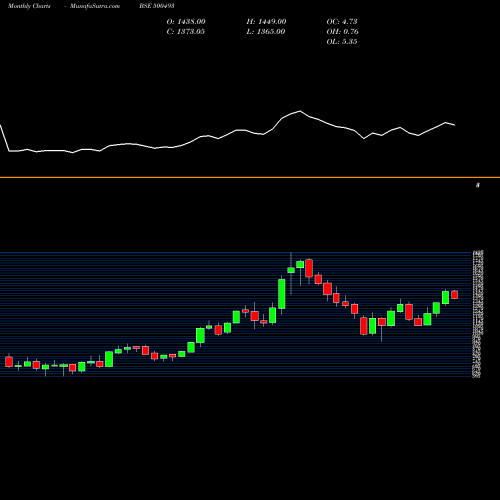Click the 'Monthly Charts' title text
The height and width of the screenshot is (500, 500).
29,6
